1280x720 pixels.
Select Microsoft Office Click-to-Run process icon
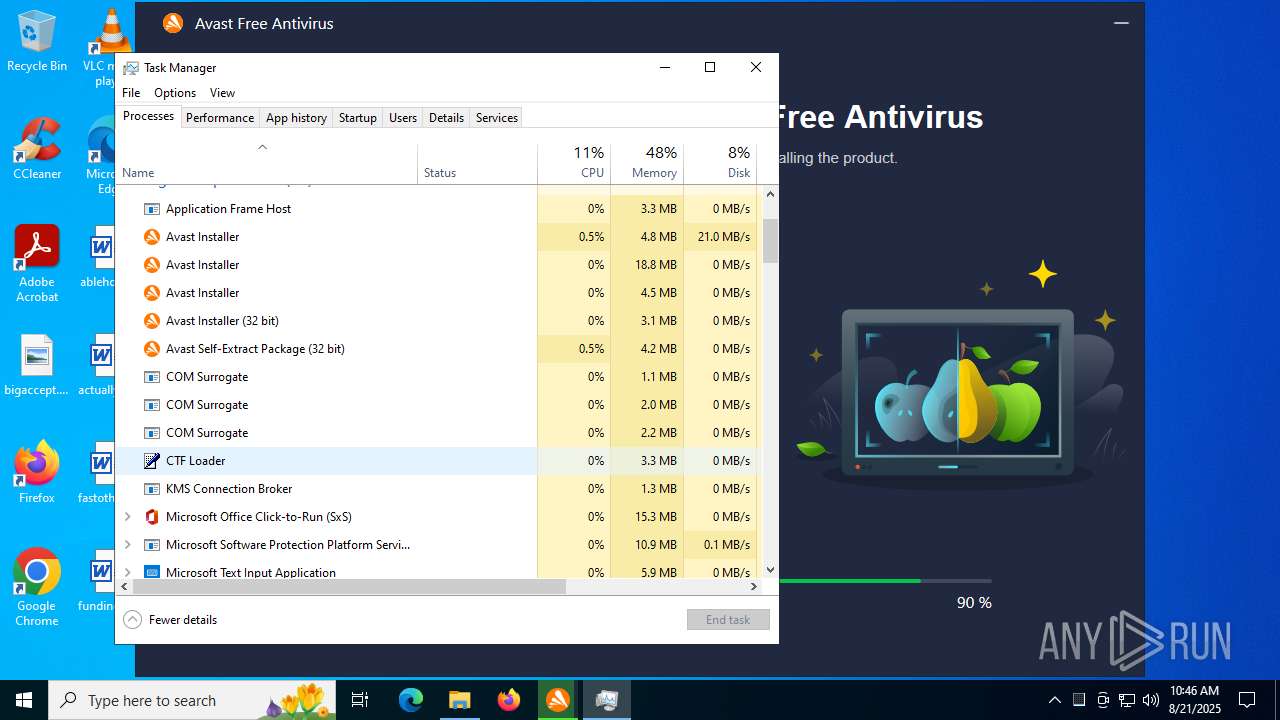[152, 517]
